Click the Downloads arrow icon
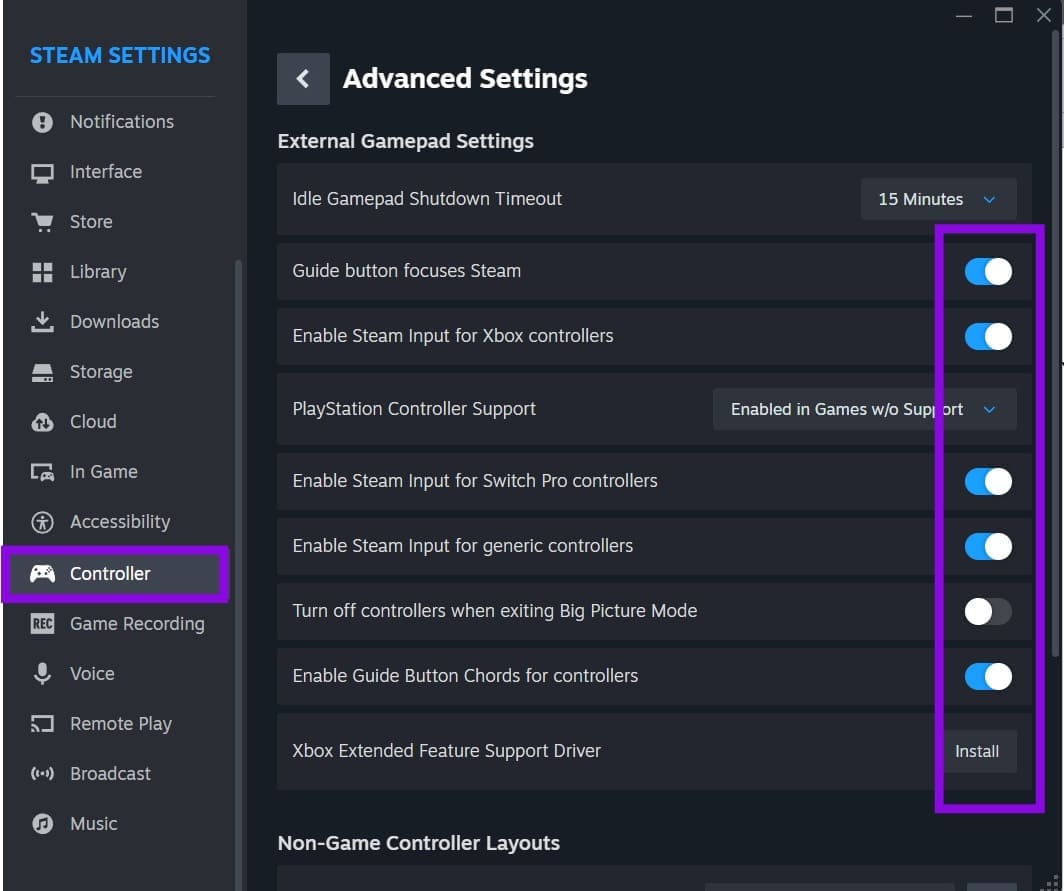Viewport: 1064px width, 891px height. tap(42, 322)
